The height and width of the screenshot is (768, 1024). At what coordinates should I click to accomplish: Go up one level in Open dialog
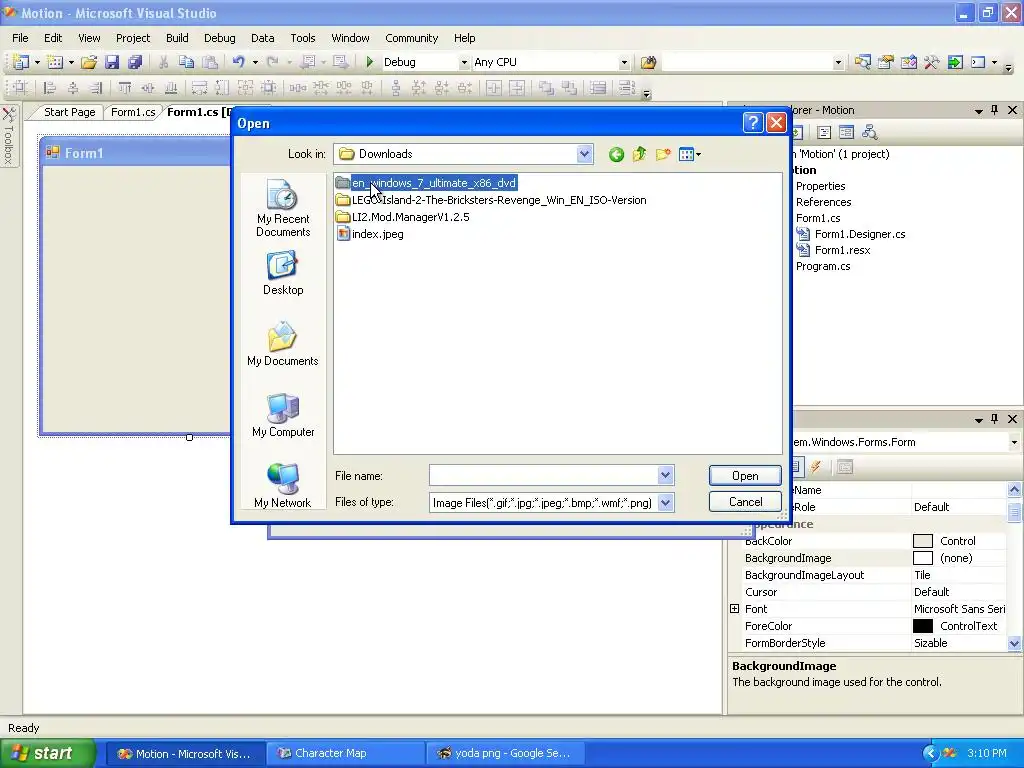click(639, 155)
